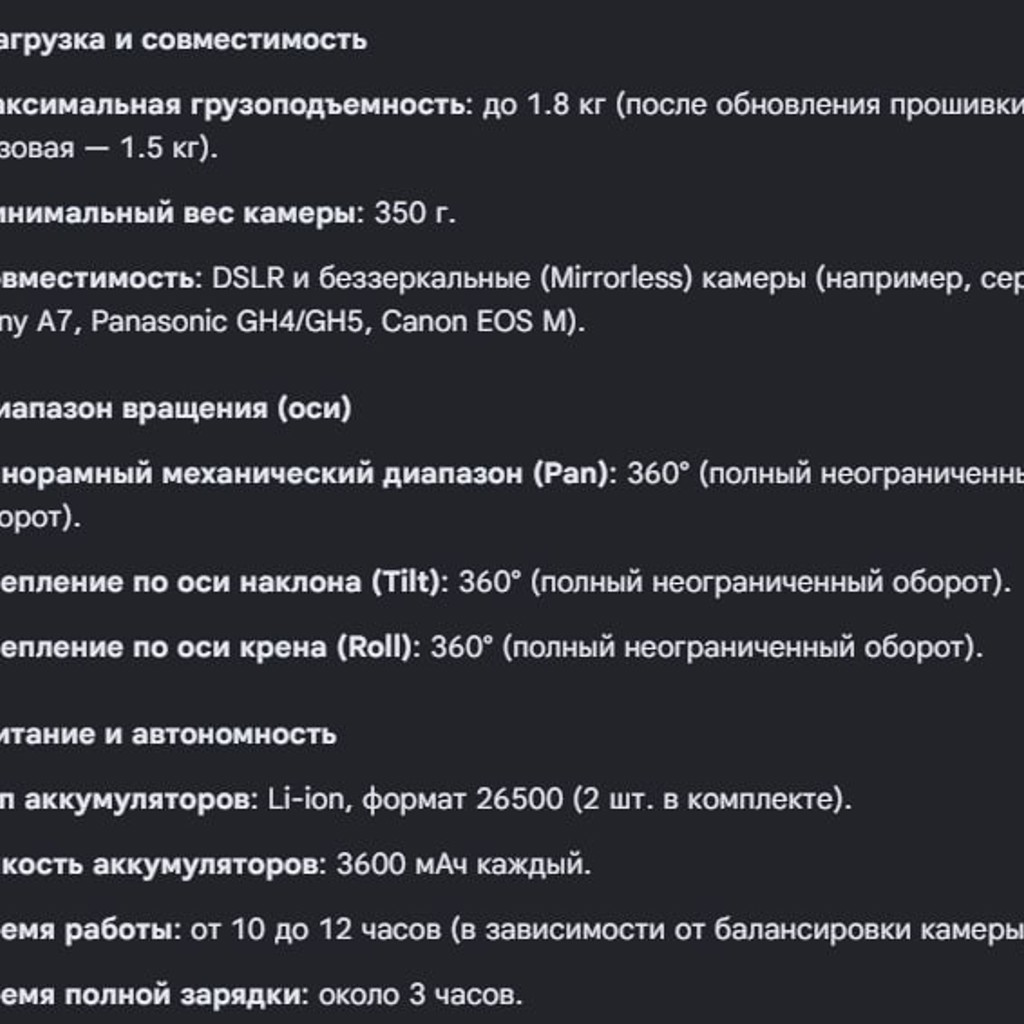Click the Li-ion формат 26500 text

415,799
